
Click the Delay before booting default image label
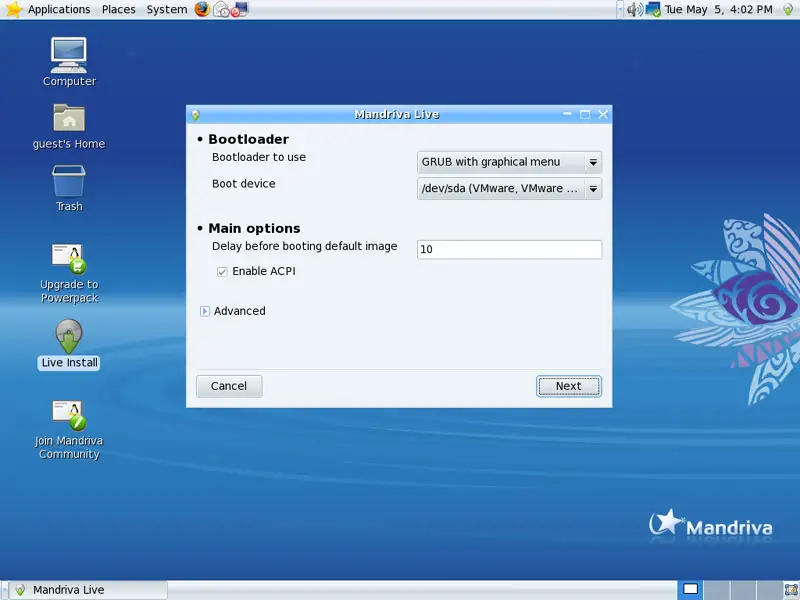[x=305, y=246]
